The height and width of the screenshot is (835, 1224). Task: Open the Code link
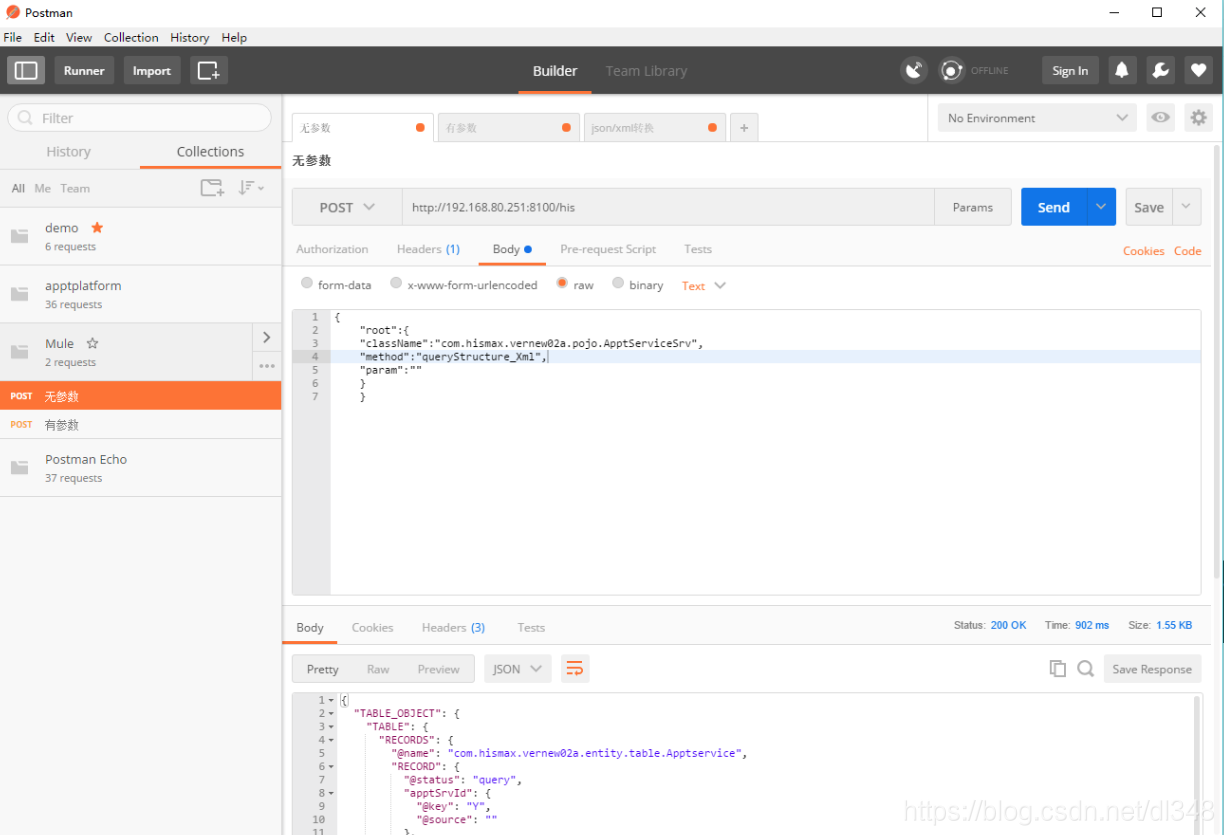pyautogui.click(x=1188, y=251)
